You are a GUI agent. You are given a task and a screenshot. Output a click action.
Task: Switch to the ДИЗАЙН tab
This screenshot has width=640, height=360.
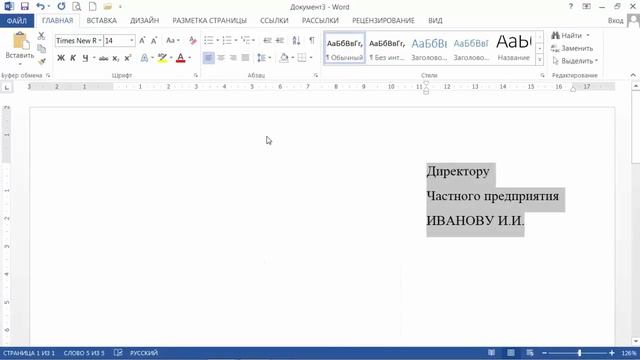(144, 20)
